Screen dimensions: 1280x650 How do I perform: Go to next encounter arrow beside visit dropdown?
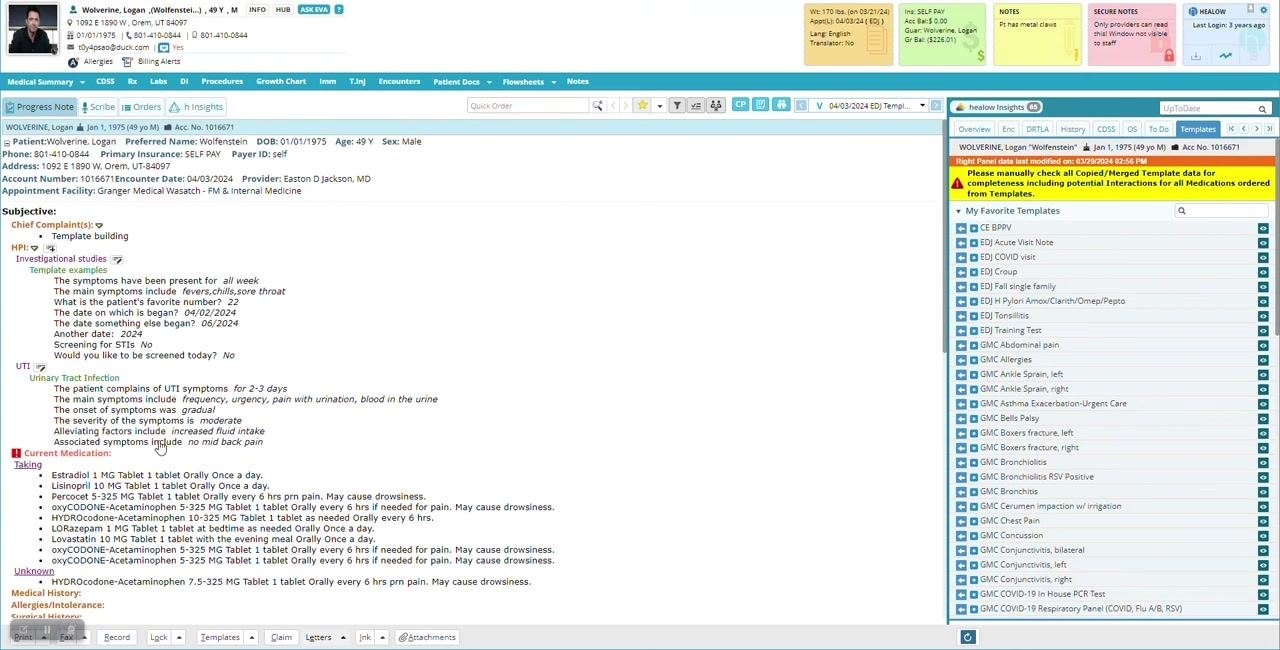(x=936, y=106)
